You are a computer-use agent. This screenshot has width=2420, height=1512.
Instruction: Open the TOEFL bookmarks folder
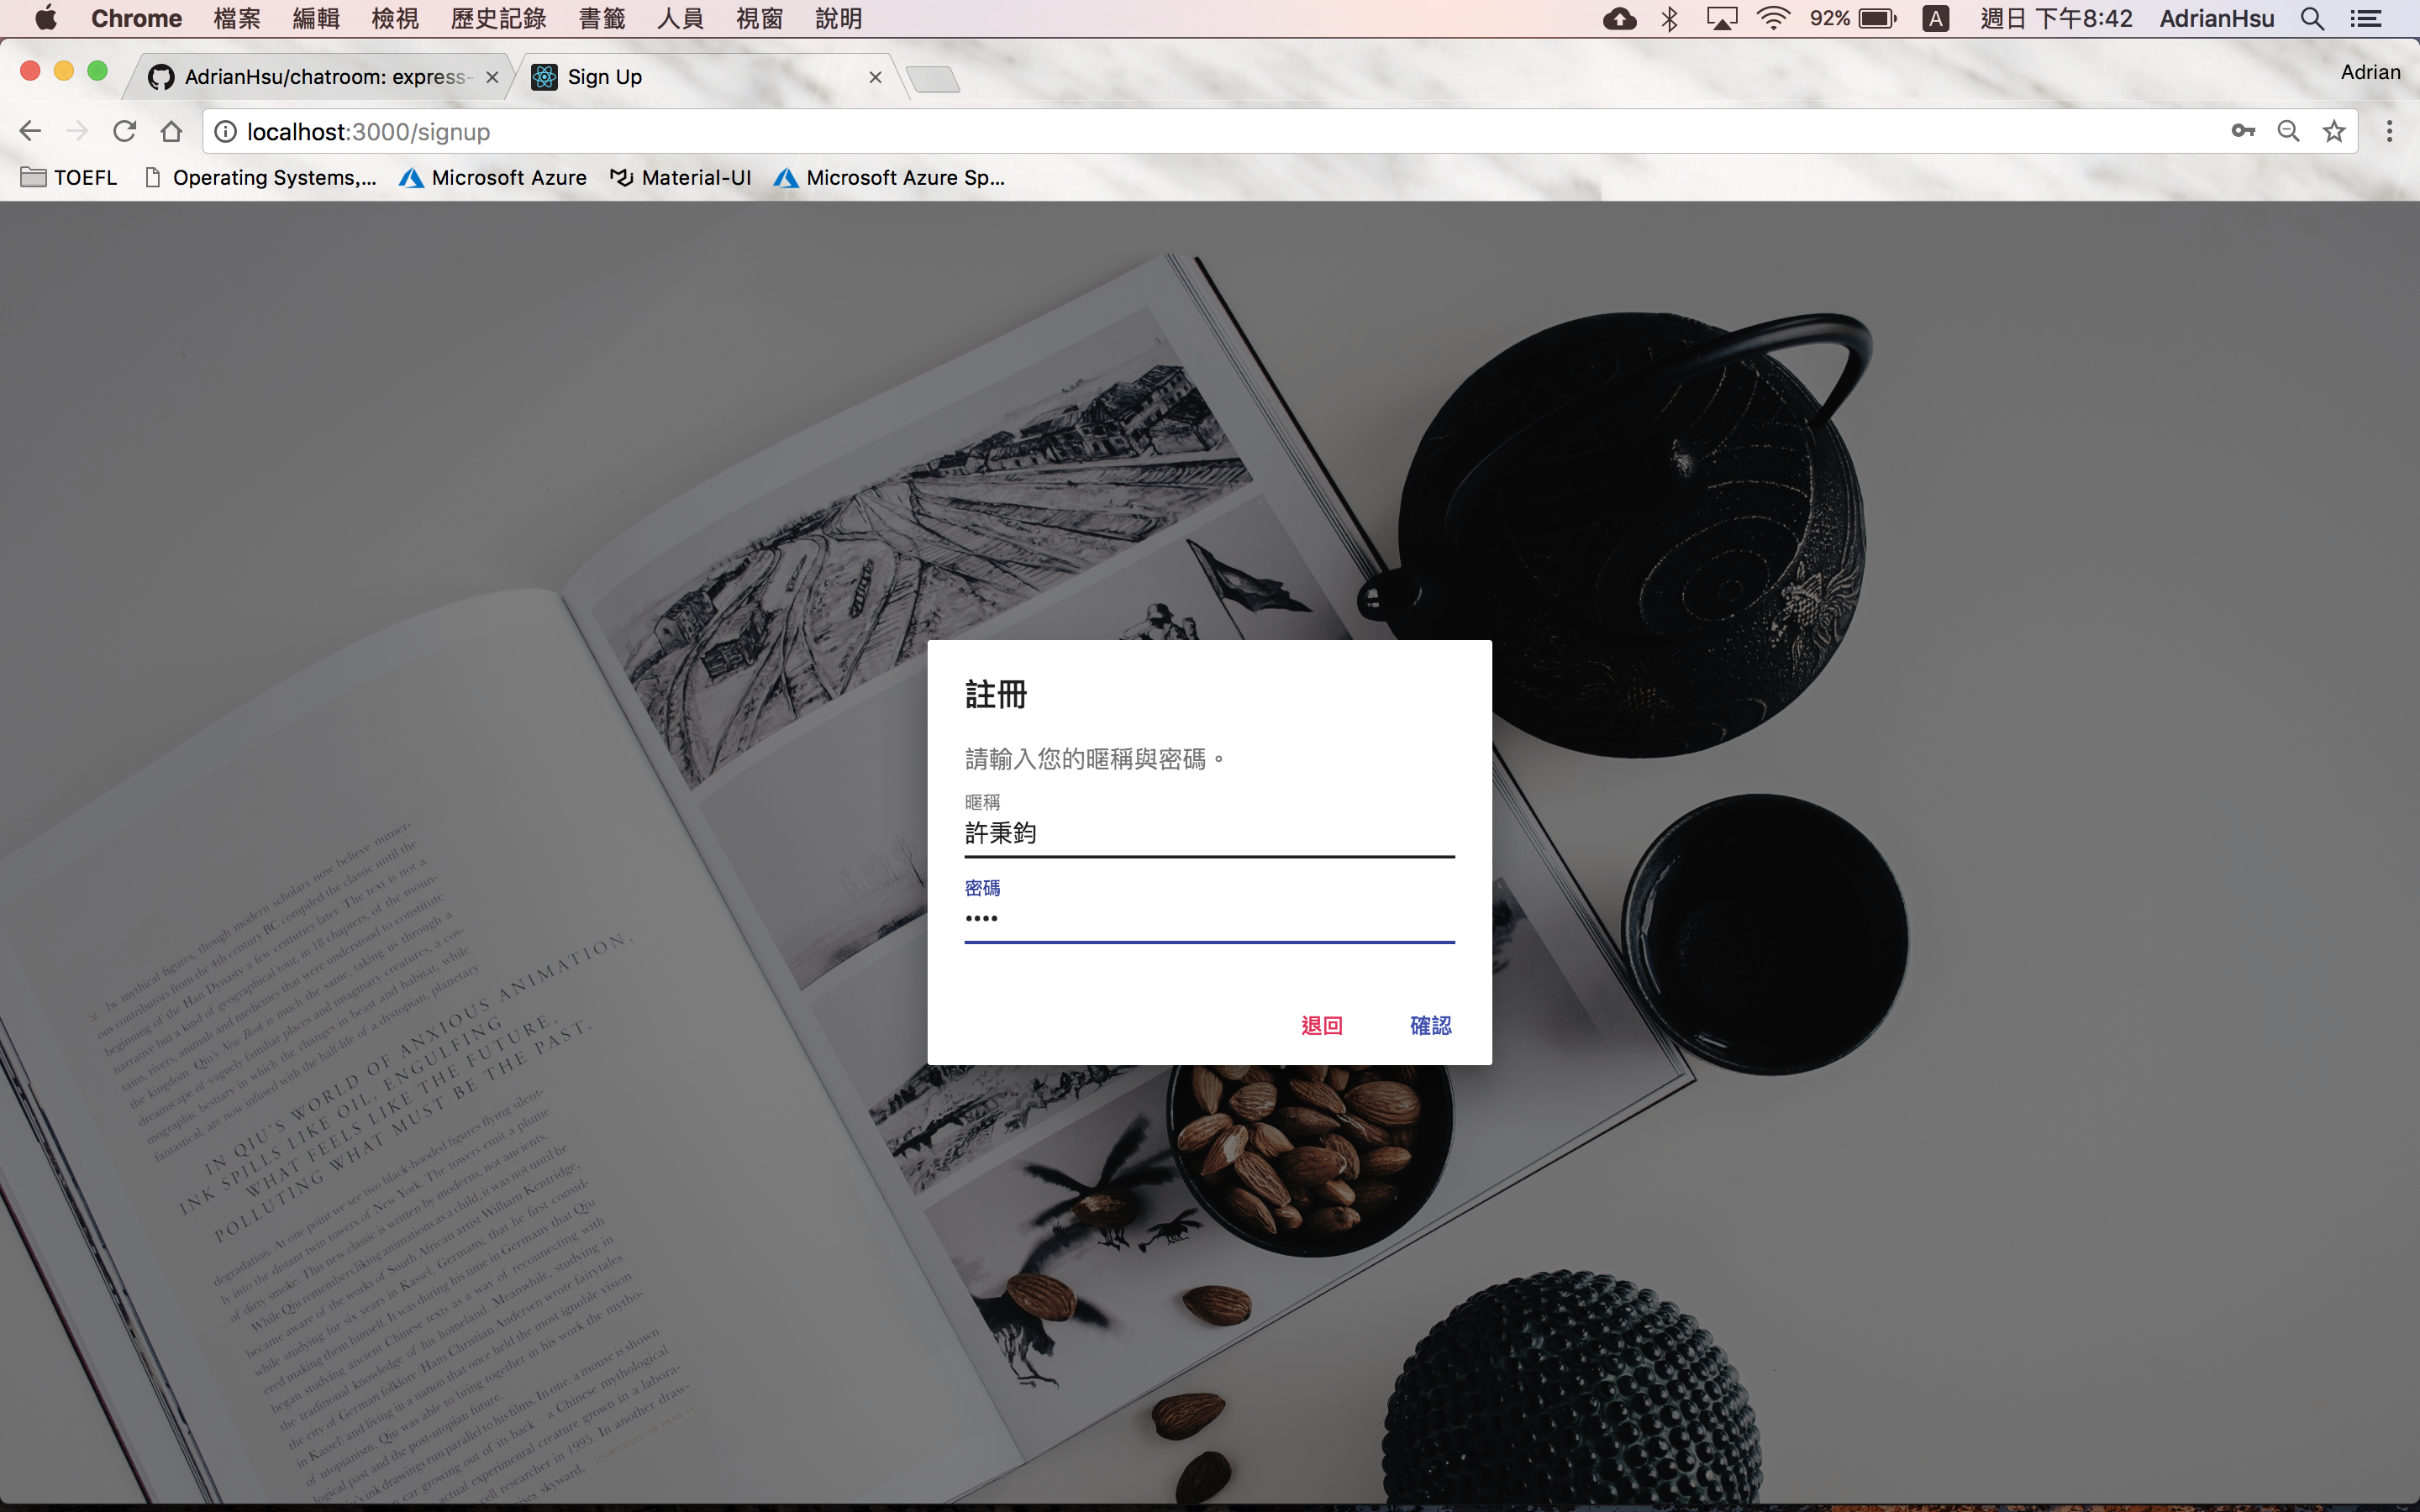(70, 177)
